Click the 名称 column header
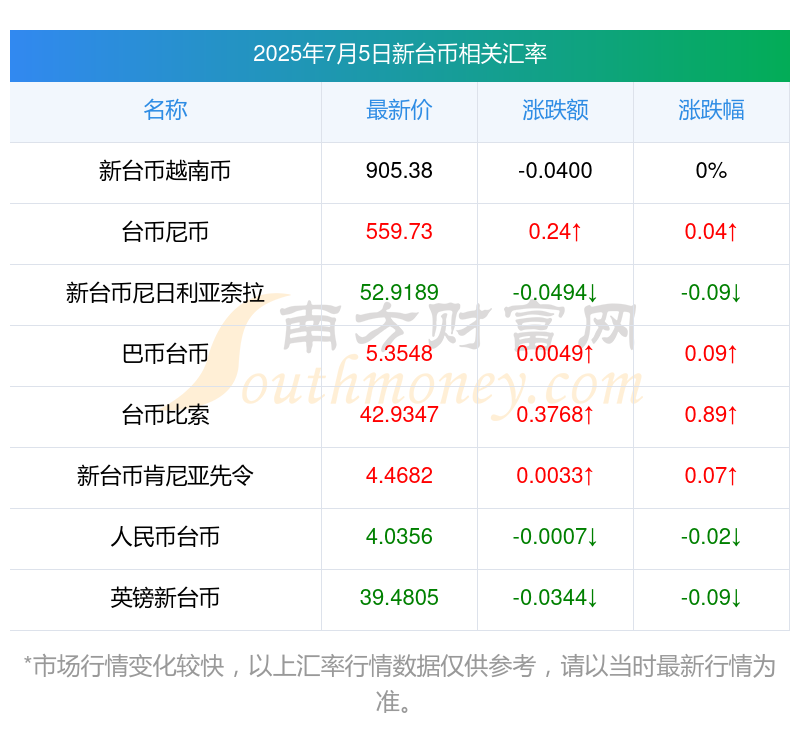The image size is (800, 733). tap(165, 110)
